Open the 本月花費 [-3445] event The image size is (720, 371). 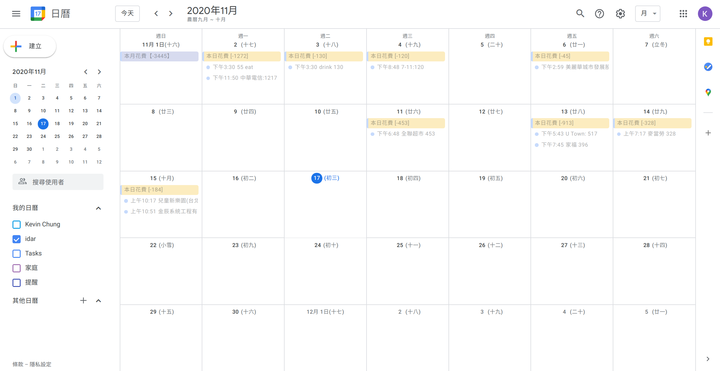[159, 56]
